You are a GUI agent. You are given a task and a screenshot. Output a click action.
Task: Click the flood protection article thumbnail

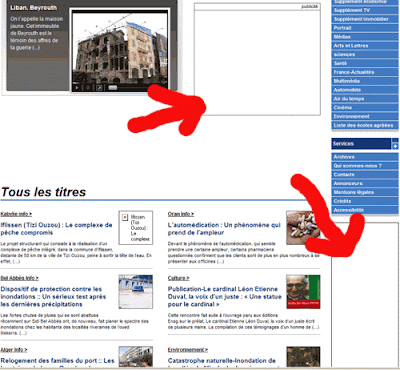tap(136, 292)
